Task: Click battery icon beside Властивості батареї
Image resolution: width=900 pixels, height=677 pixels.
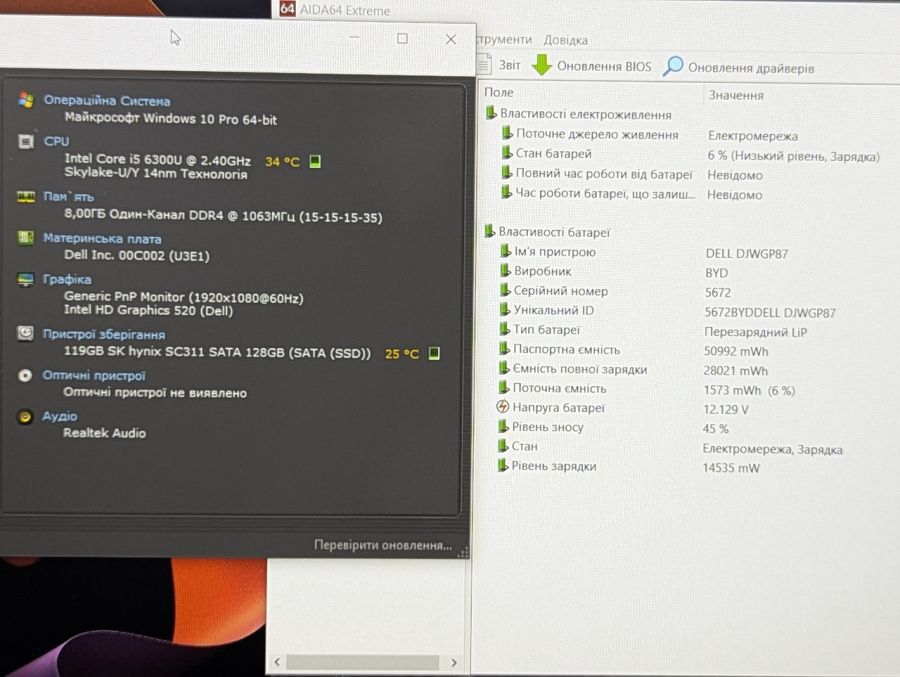Action: click(x=490, y=231)
